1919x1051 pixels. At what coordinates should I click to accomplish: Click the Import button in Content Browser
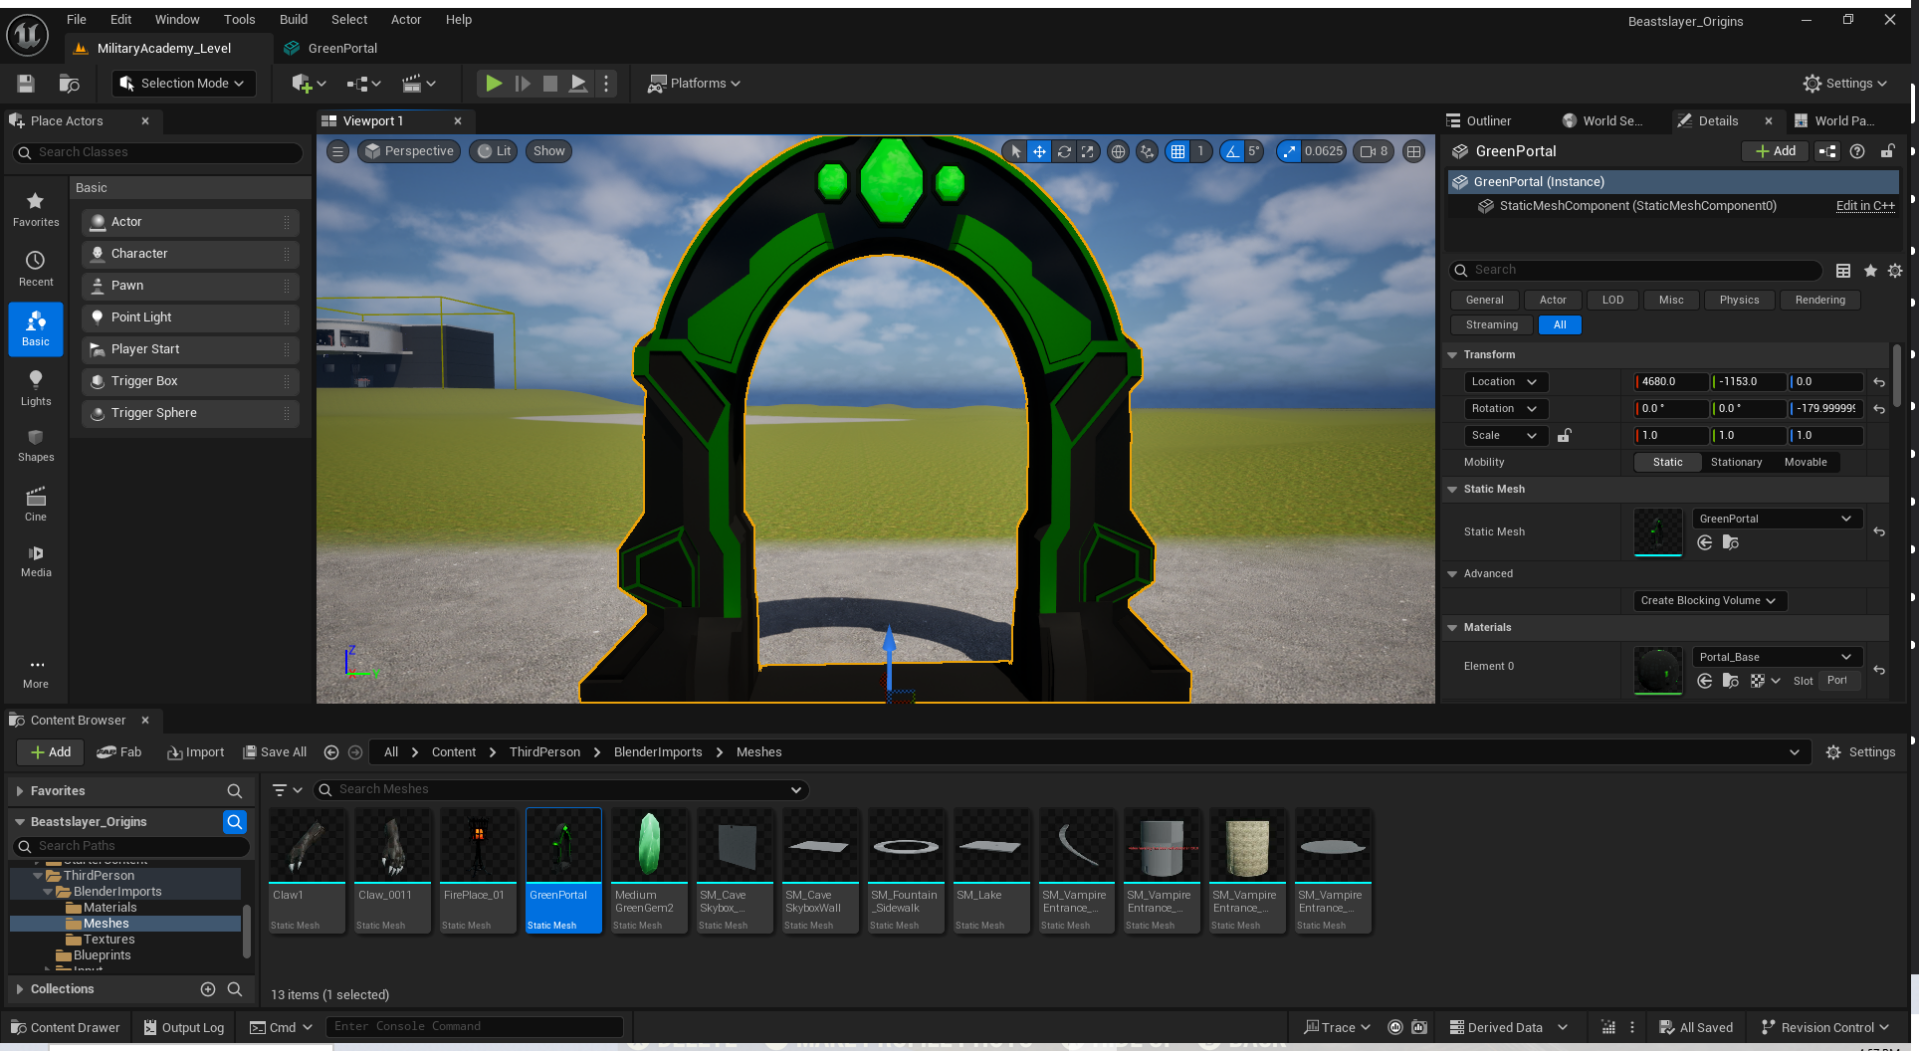coord(195,752)
